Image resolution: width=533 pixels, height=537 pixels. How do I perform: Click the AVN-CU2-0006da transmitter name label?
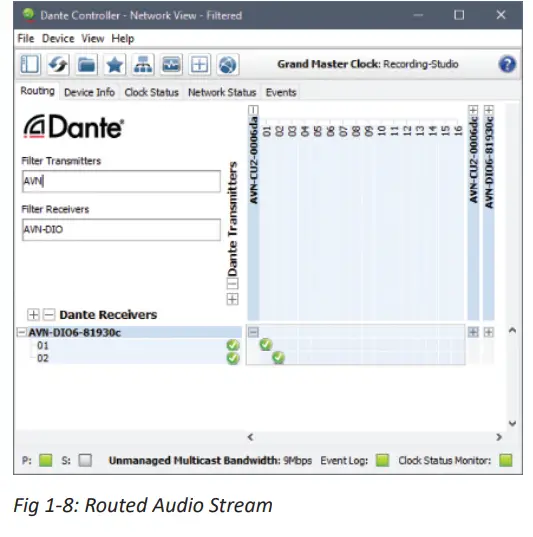tap(253, 160)
